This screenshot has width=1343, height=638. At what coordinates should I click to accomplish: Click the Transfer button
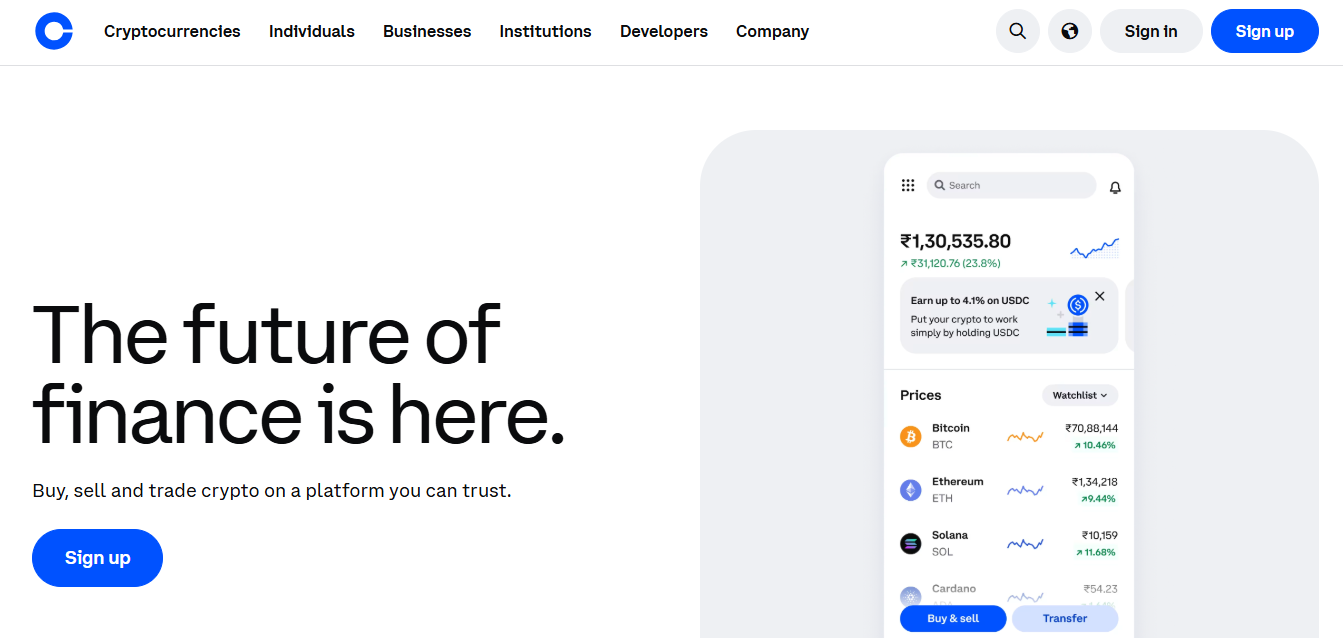coord(1065,618)
